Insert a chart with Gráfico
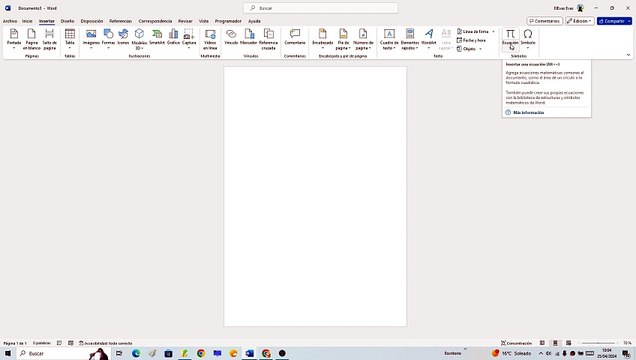This screenshot has width=636, height=360. tap(174, 37)
